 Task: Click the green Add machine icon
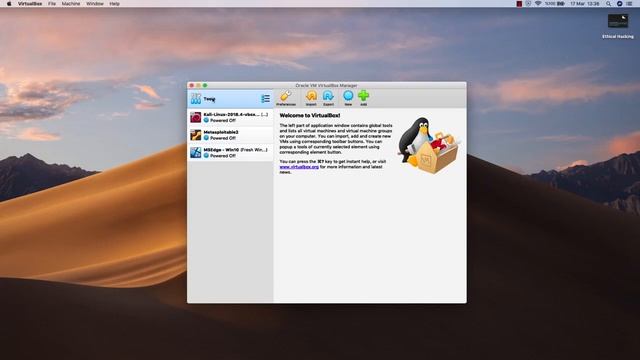tap(363, 98)
